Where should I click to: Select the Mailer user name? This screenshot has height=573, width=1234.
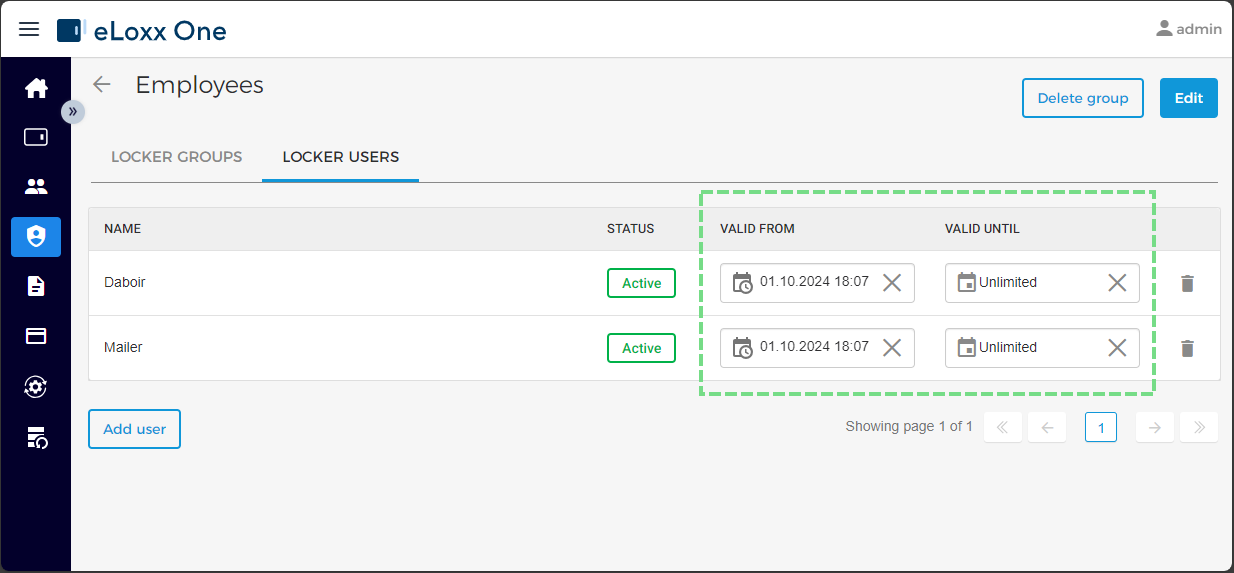pyautogui.click(x=123, y=348)
